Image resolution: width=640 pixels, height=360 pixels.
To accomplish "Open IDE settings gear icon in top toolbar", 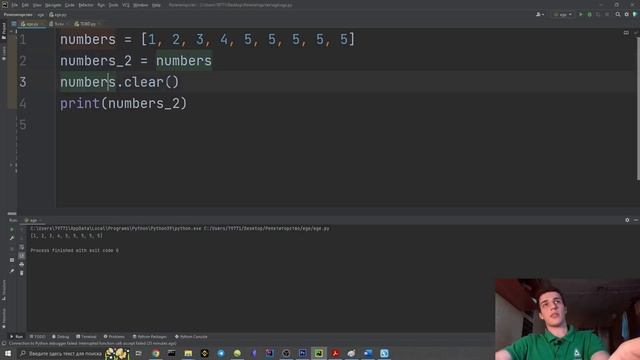I will click(627, 15).
